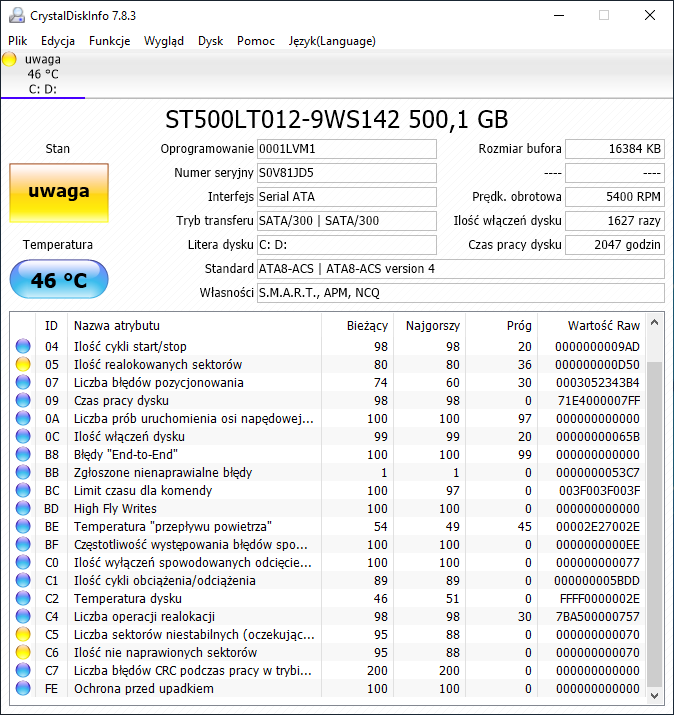Click the yellow orb for attribute C6

click(23, 653)
